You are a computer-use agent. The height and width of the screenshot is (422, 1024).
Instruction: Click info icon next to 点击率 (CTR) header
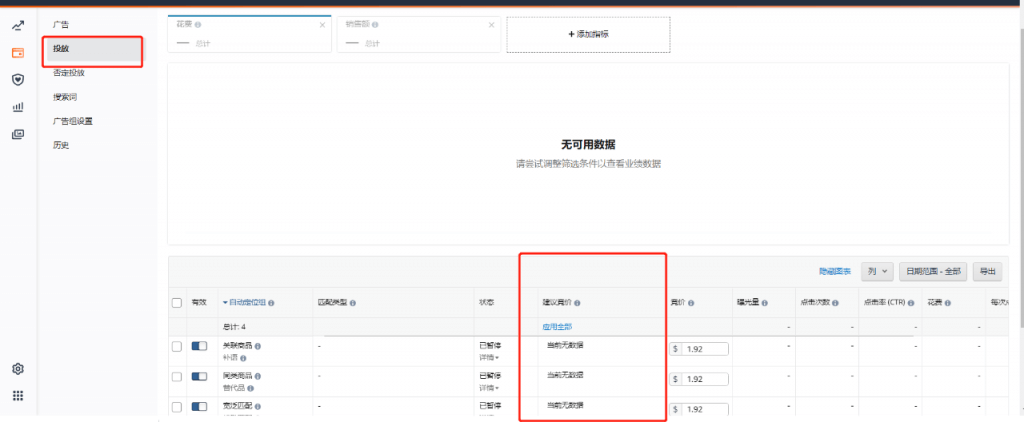pyautogui.click(x=909, y=303)
